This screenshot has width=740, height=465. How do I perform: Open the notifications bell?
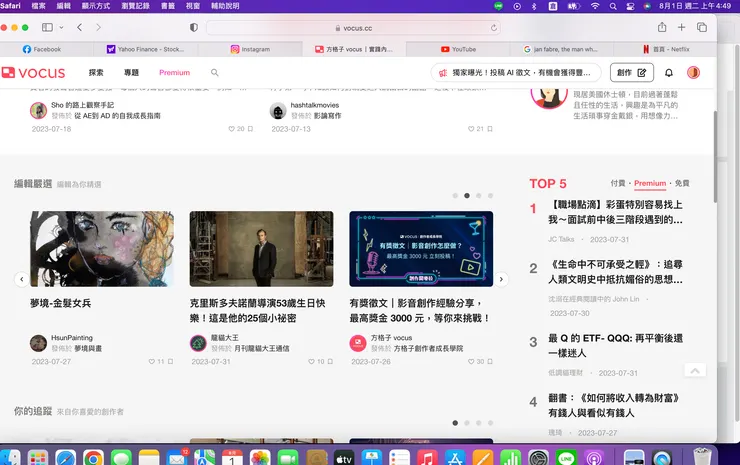coord(669,73)
